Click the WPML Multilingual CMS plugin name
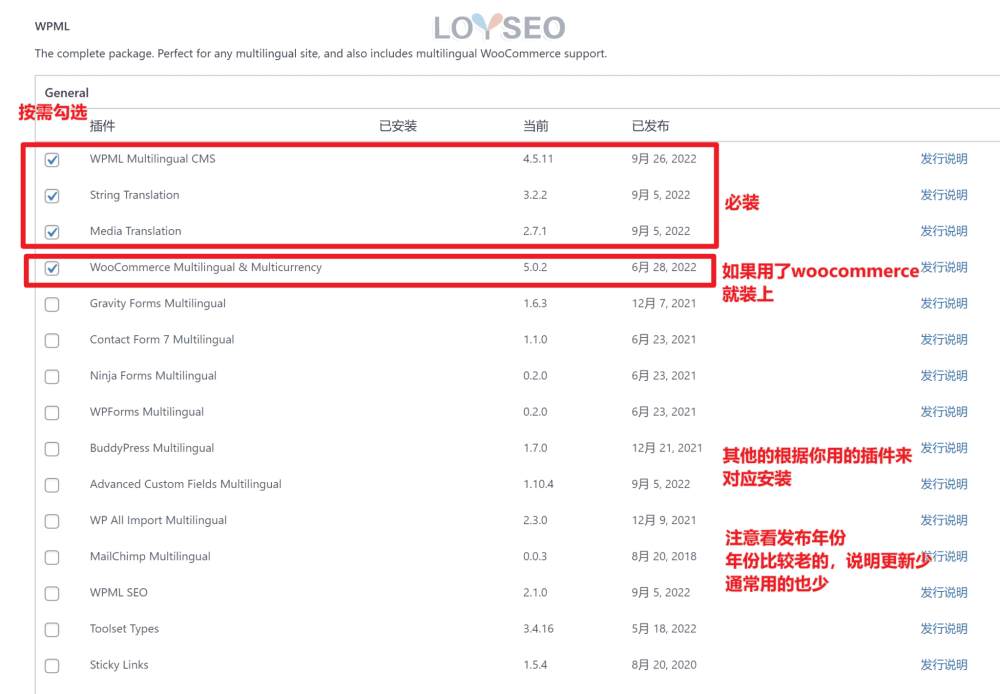 (152, 159)
